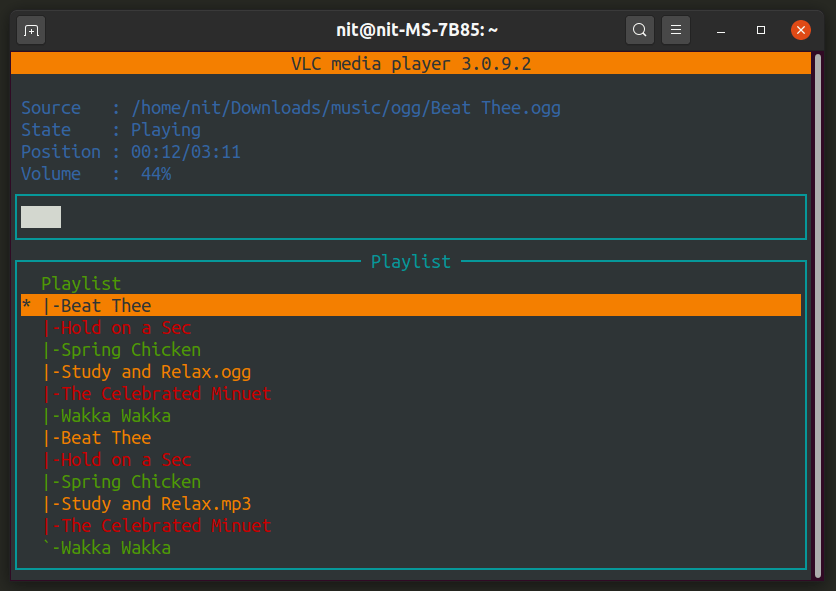Click the Playlist root node
836x591 pixels.
pyautogui.click(x=81, y=283)
